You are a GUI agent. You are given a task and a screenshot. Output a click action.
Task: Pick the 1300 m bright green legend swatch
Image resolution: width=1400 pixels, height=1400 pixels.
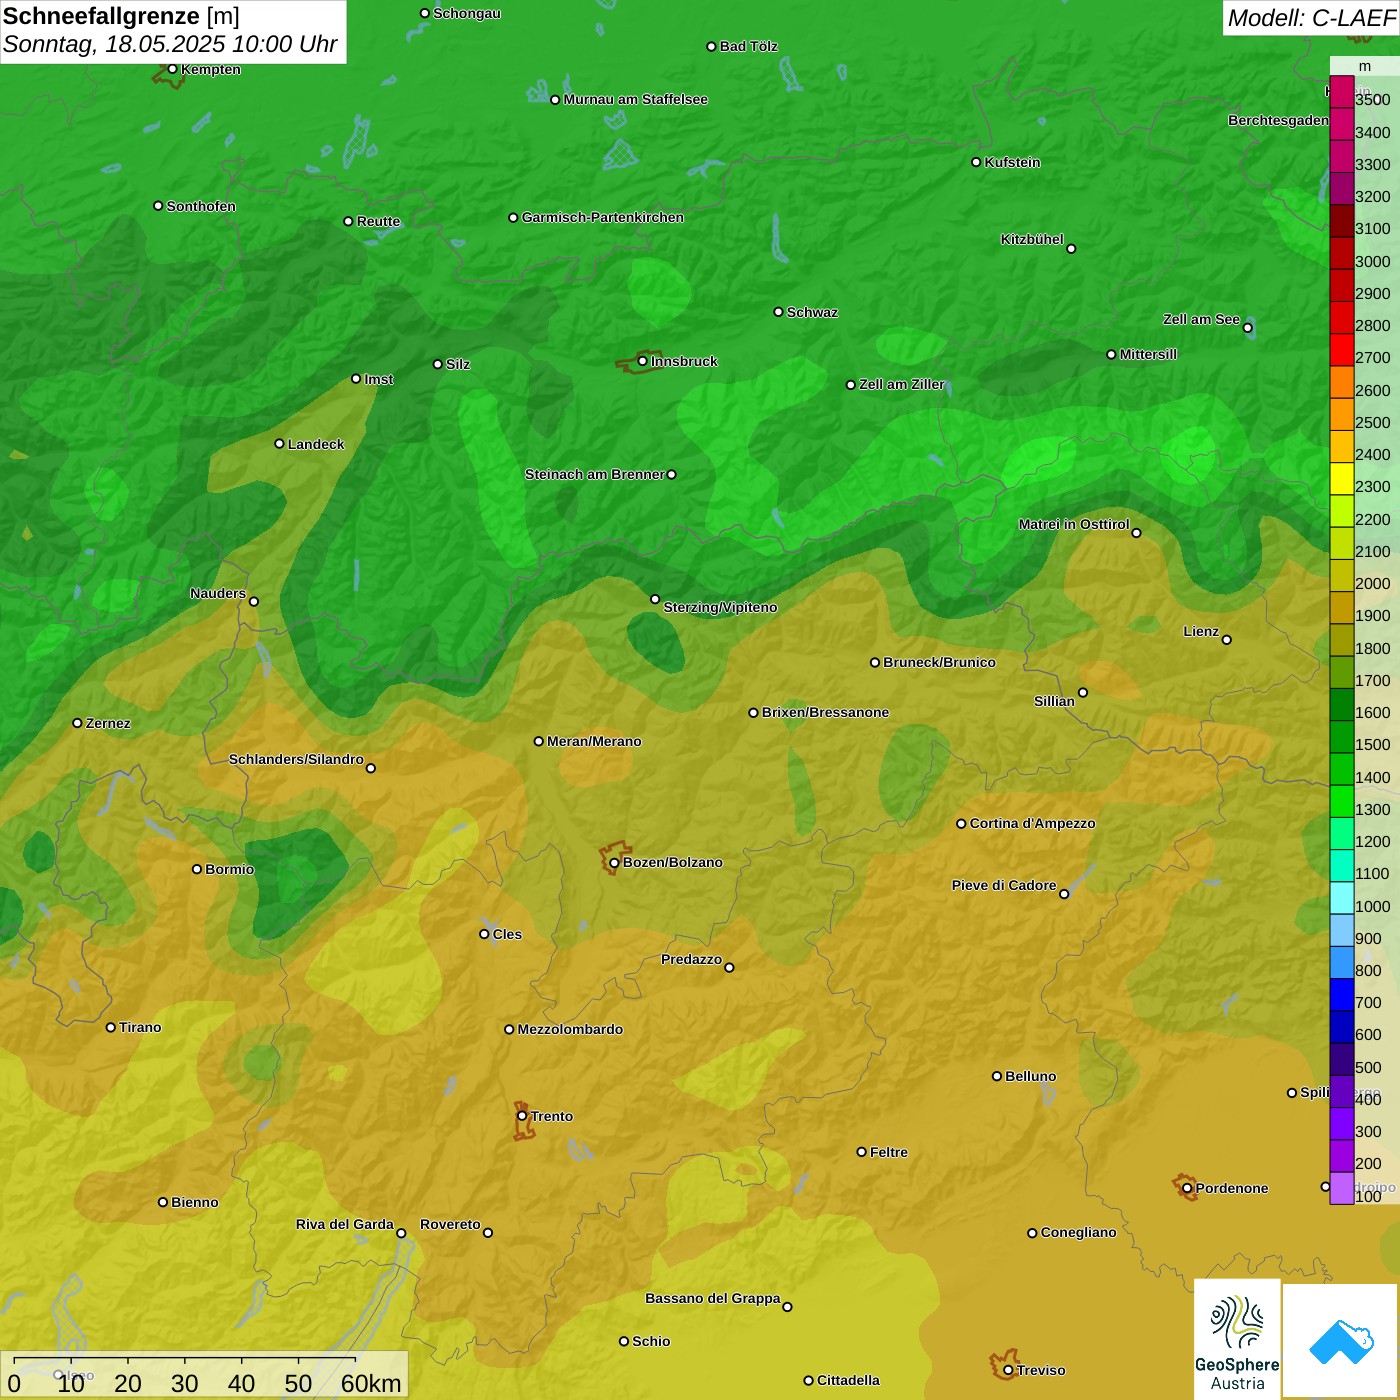point(1341,802)
